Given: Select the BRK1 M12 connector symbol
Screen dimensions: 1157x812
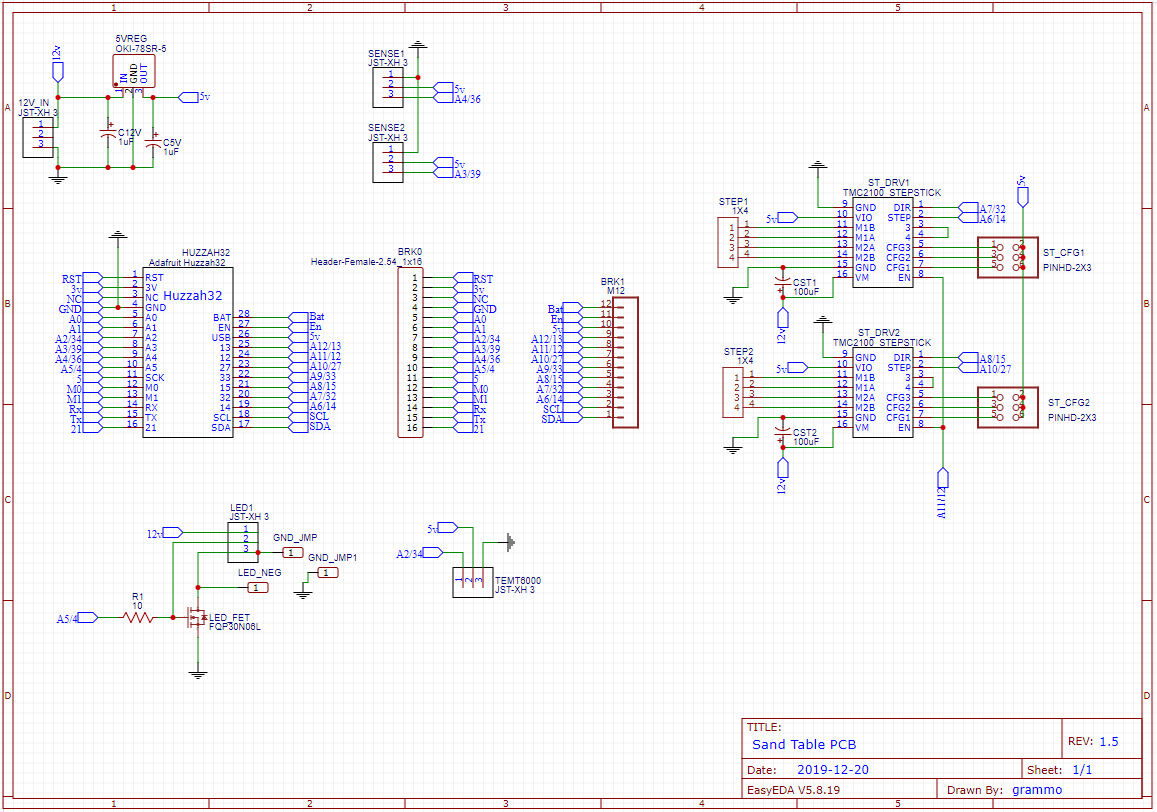Looking at the screenshot, I should 625,362.
